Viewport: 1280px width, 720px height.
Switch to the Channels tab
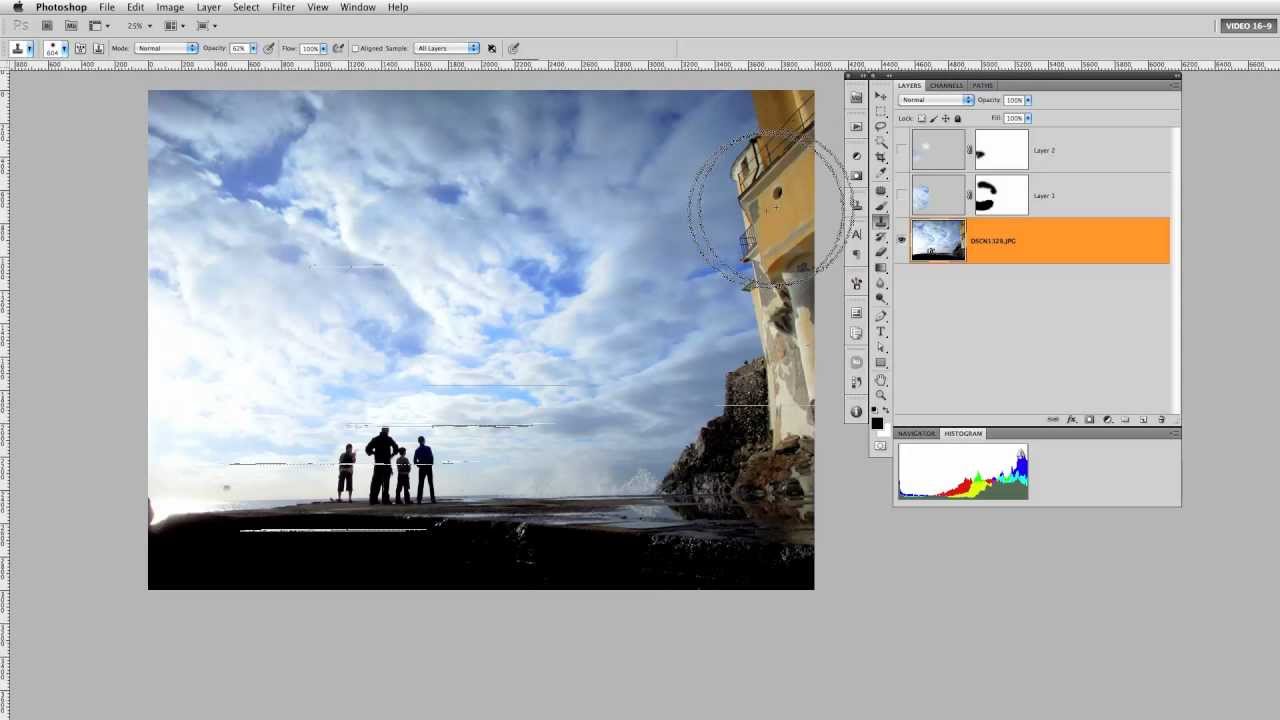pos(946,85)
